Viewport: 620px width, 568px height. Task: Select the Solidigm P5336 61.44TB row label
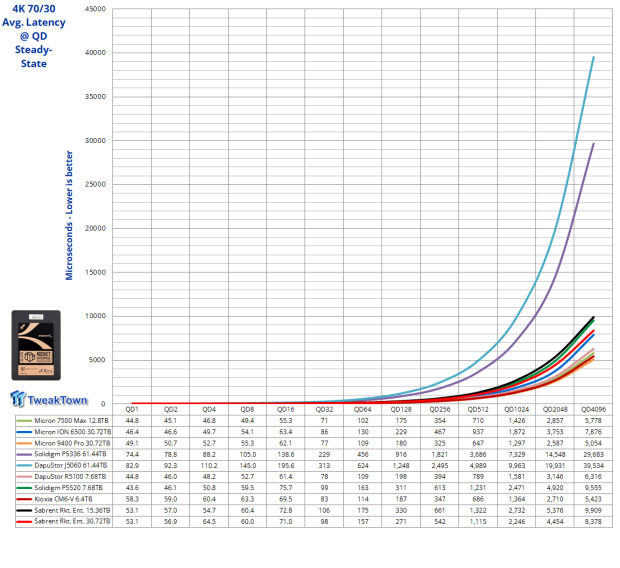(70, 454)
